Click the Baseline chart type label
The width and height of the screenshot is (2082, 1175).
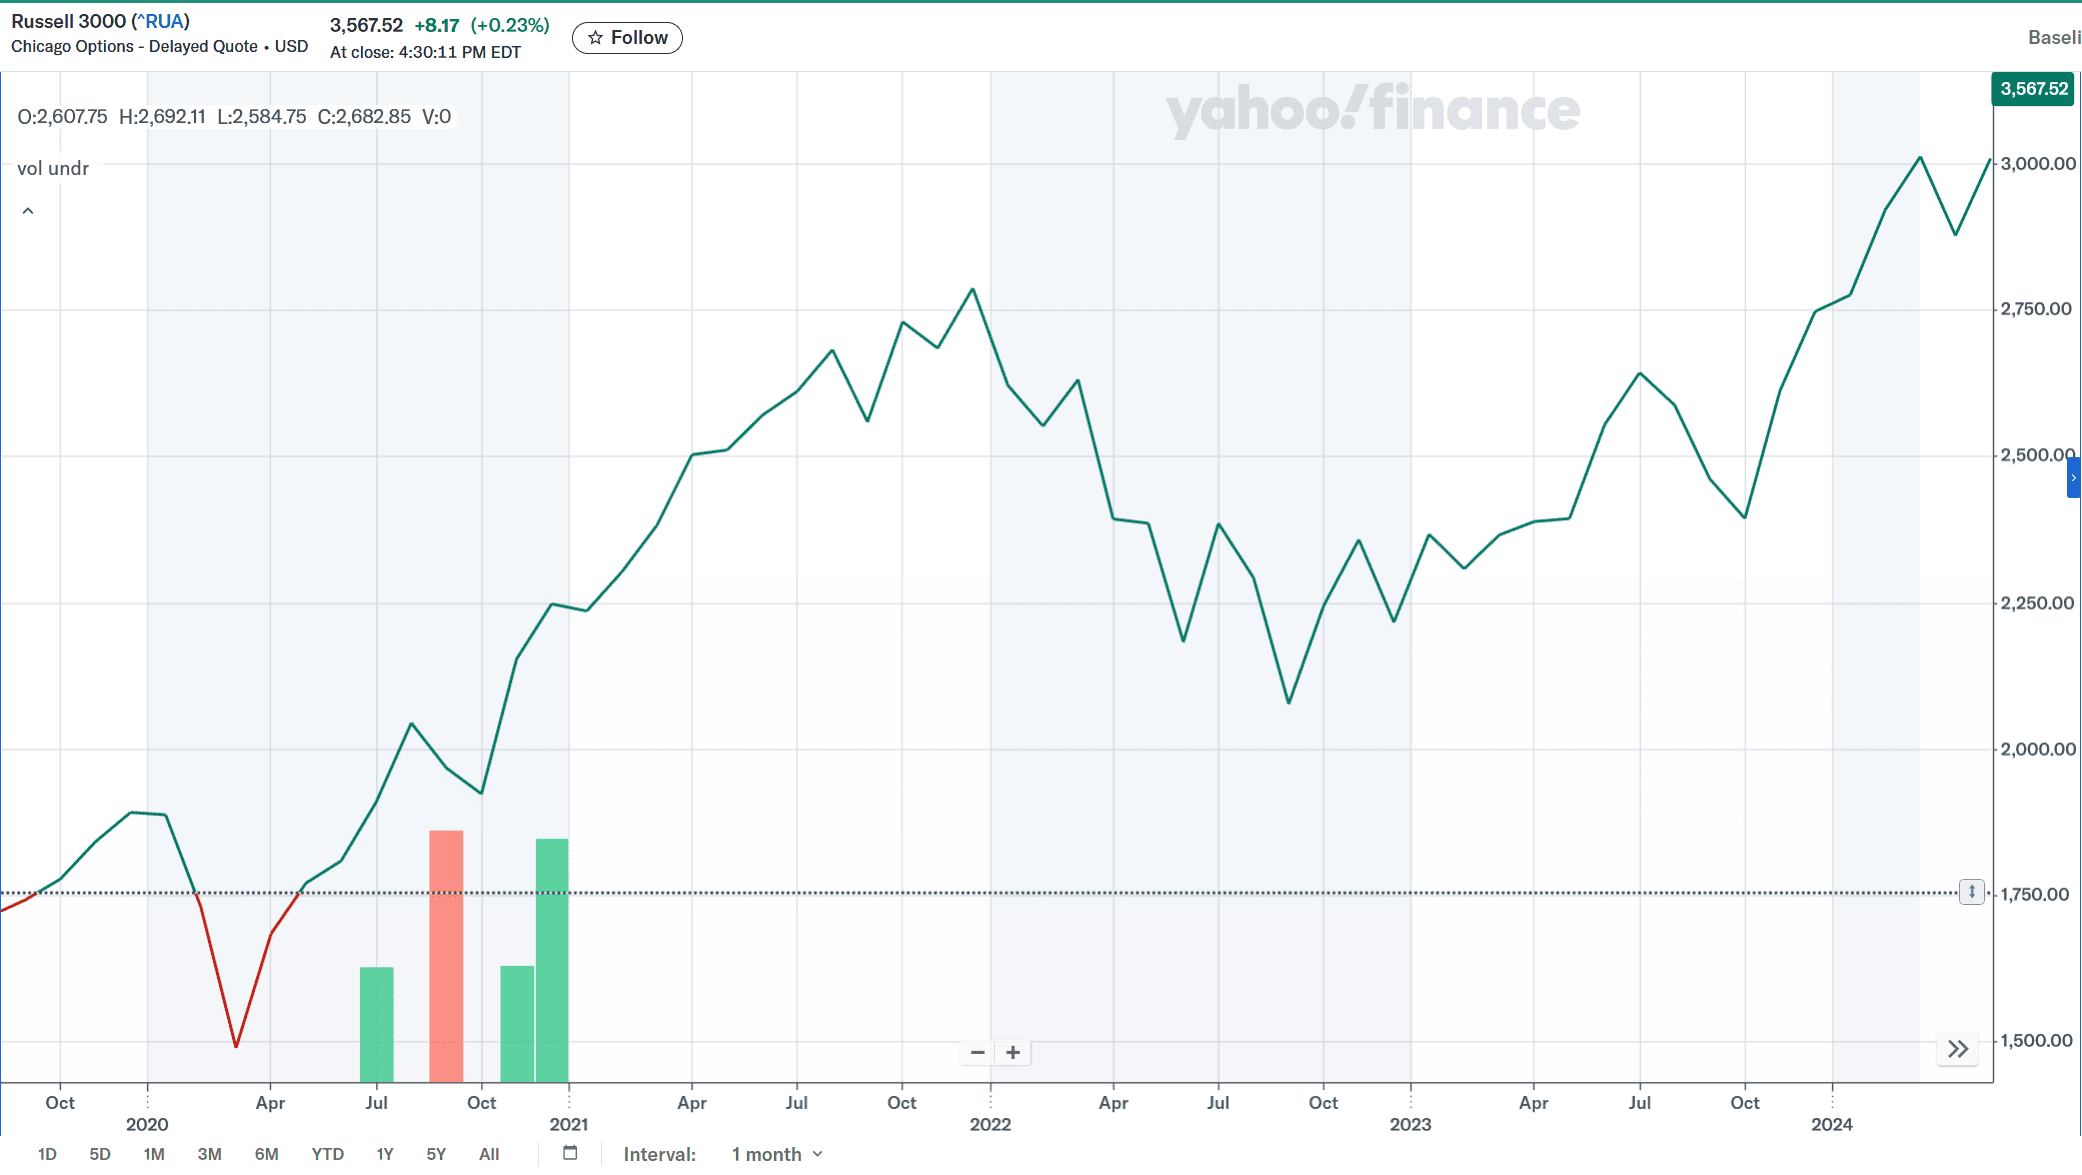click(2053, 38)
